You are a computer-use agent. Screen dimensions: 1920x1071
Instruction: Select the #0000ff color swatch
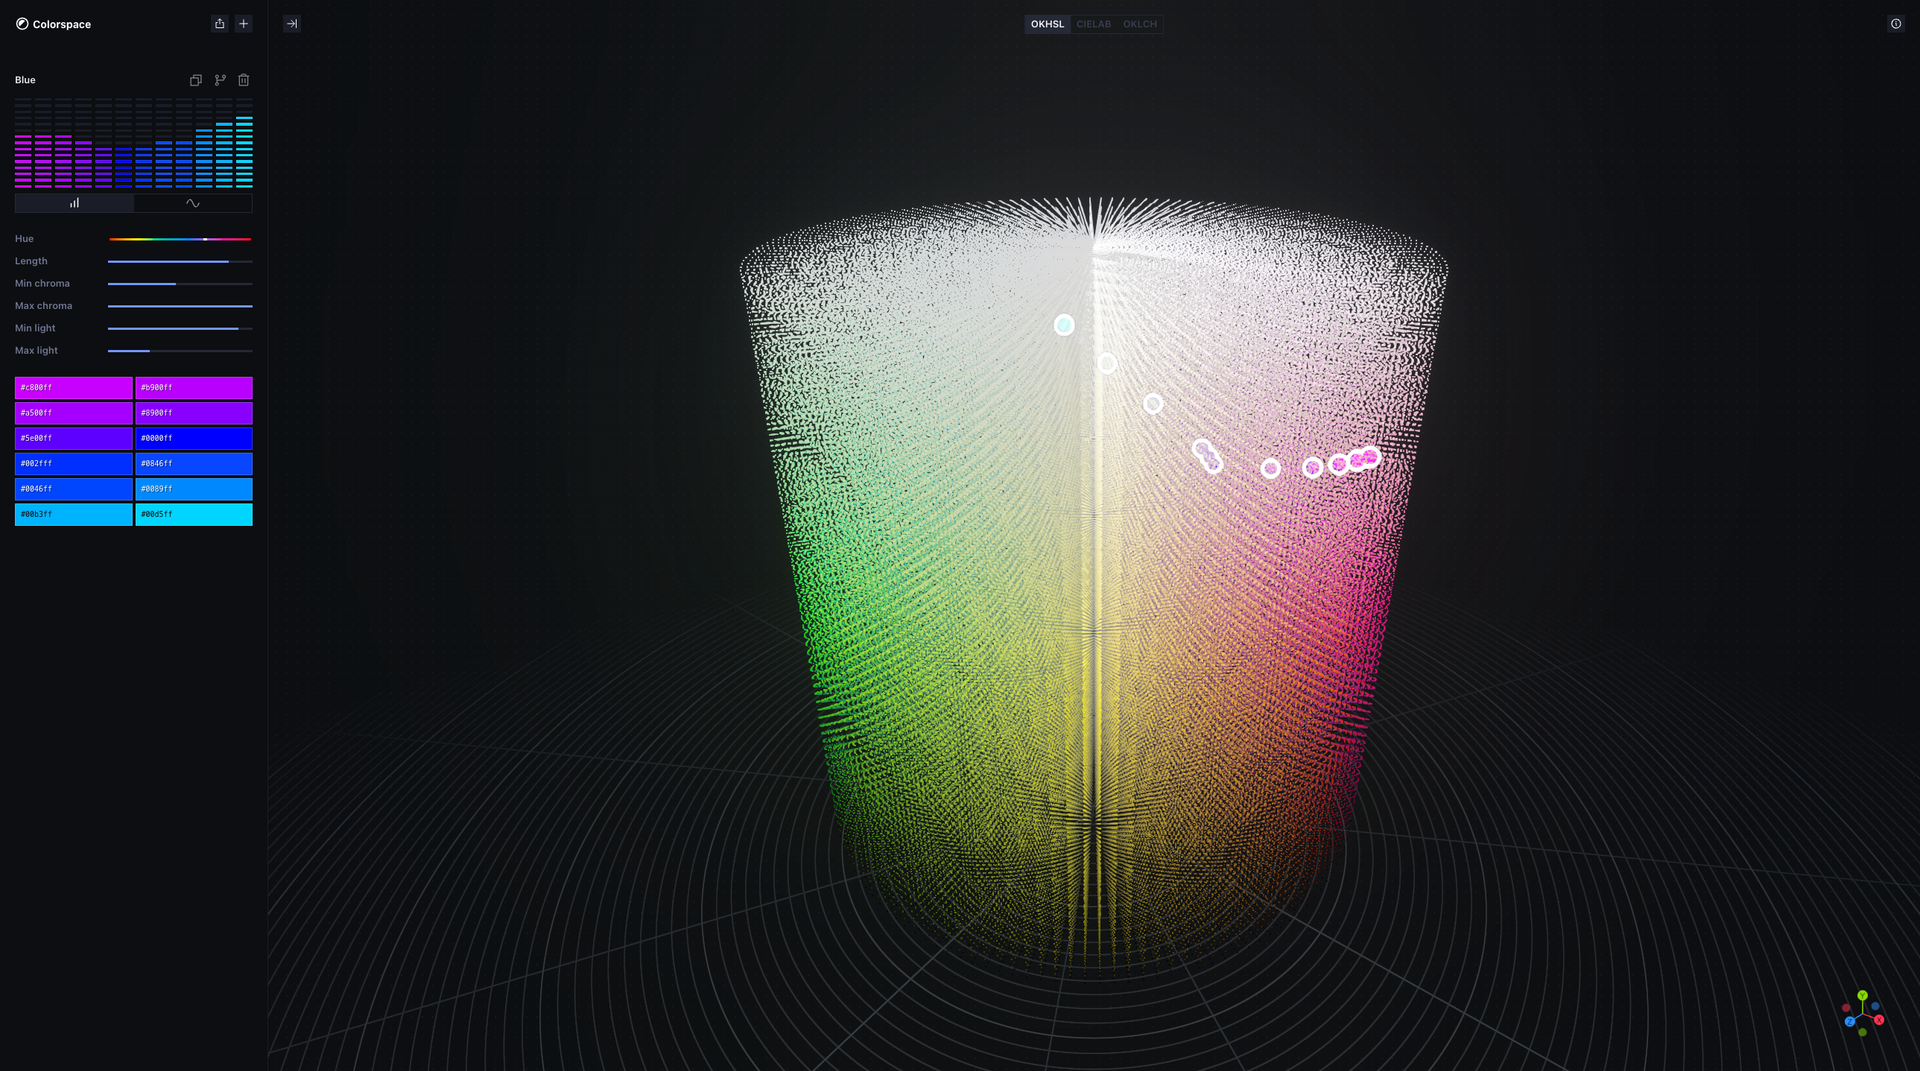(193, 438)
